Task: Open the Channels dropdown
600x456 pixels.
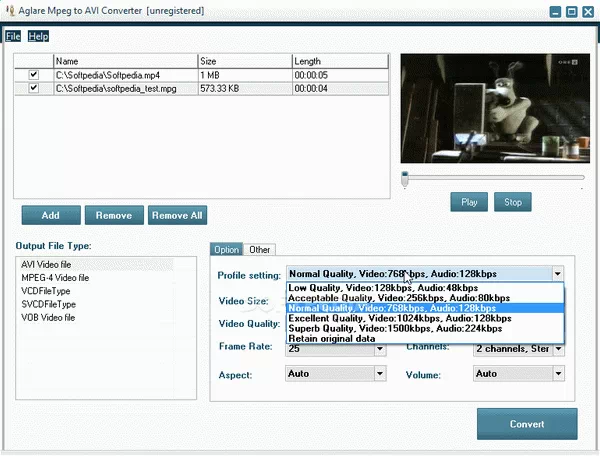Action: [x=558, y=349]
